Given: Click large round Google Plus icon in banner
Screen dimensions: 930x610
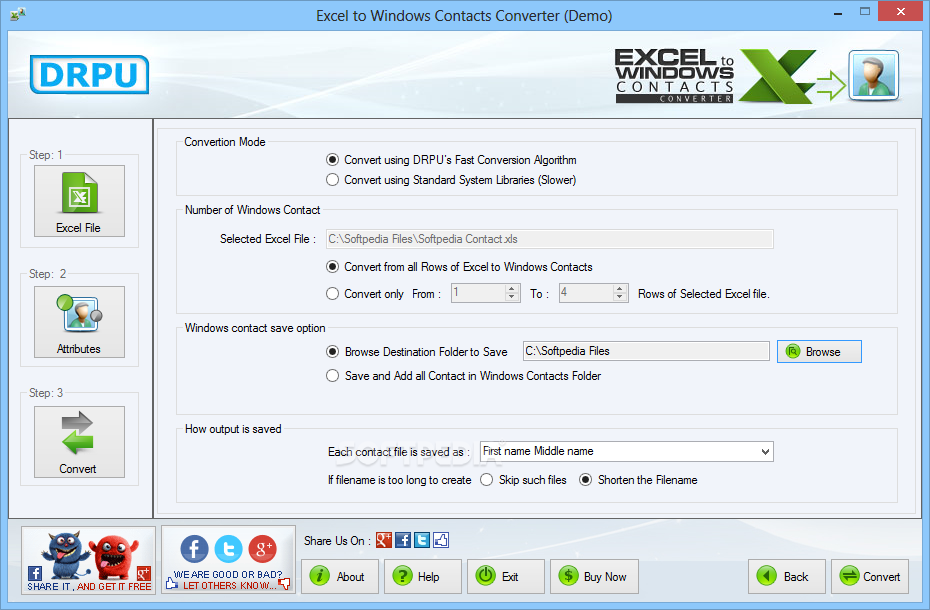Looking at the screenshot, I should tap(262, 549).
